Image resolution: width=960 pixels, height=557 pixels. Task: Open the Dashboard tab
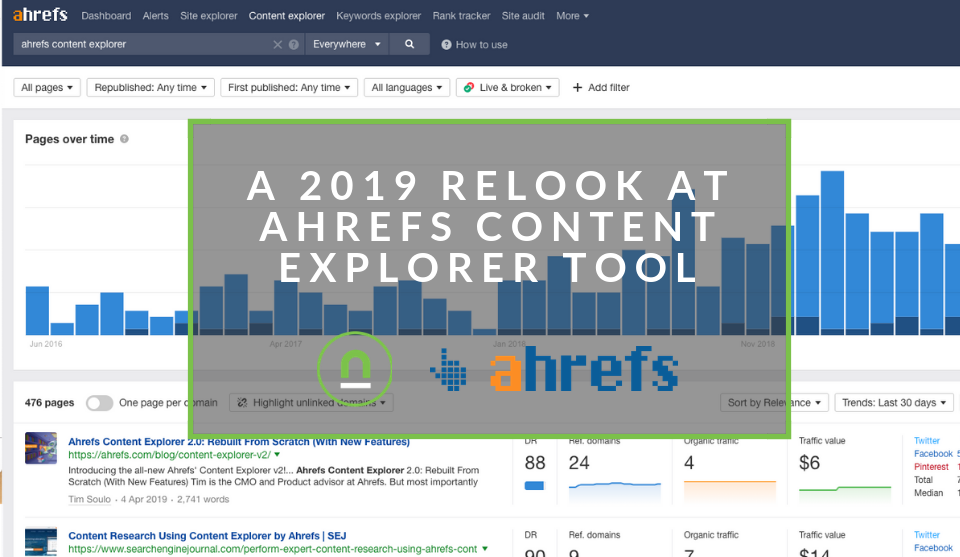(106, 16)
